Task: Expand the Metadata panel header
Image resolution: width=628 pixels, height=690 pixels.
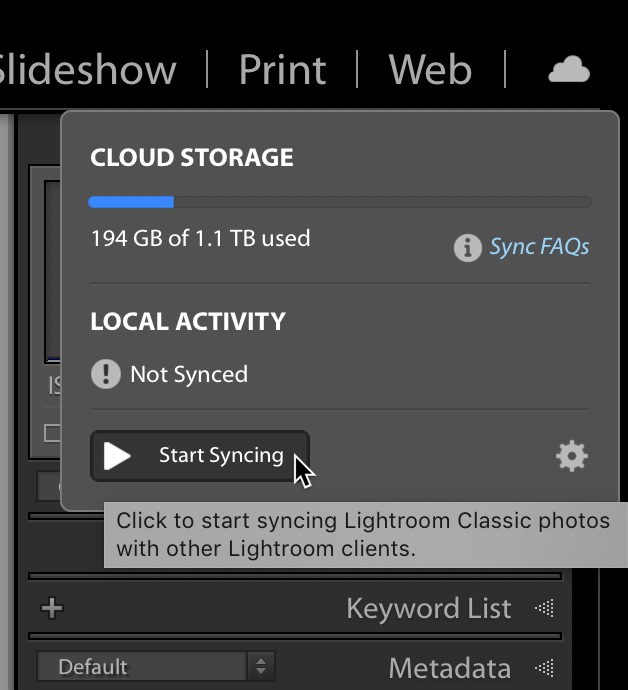Action: (x=450, y=668)
